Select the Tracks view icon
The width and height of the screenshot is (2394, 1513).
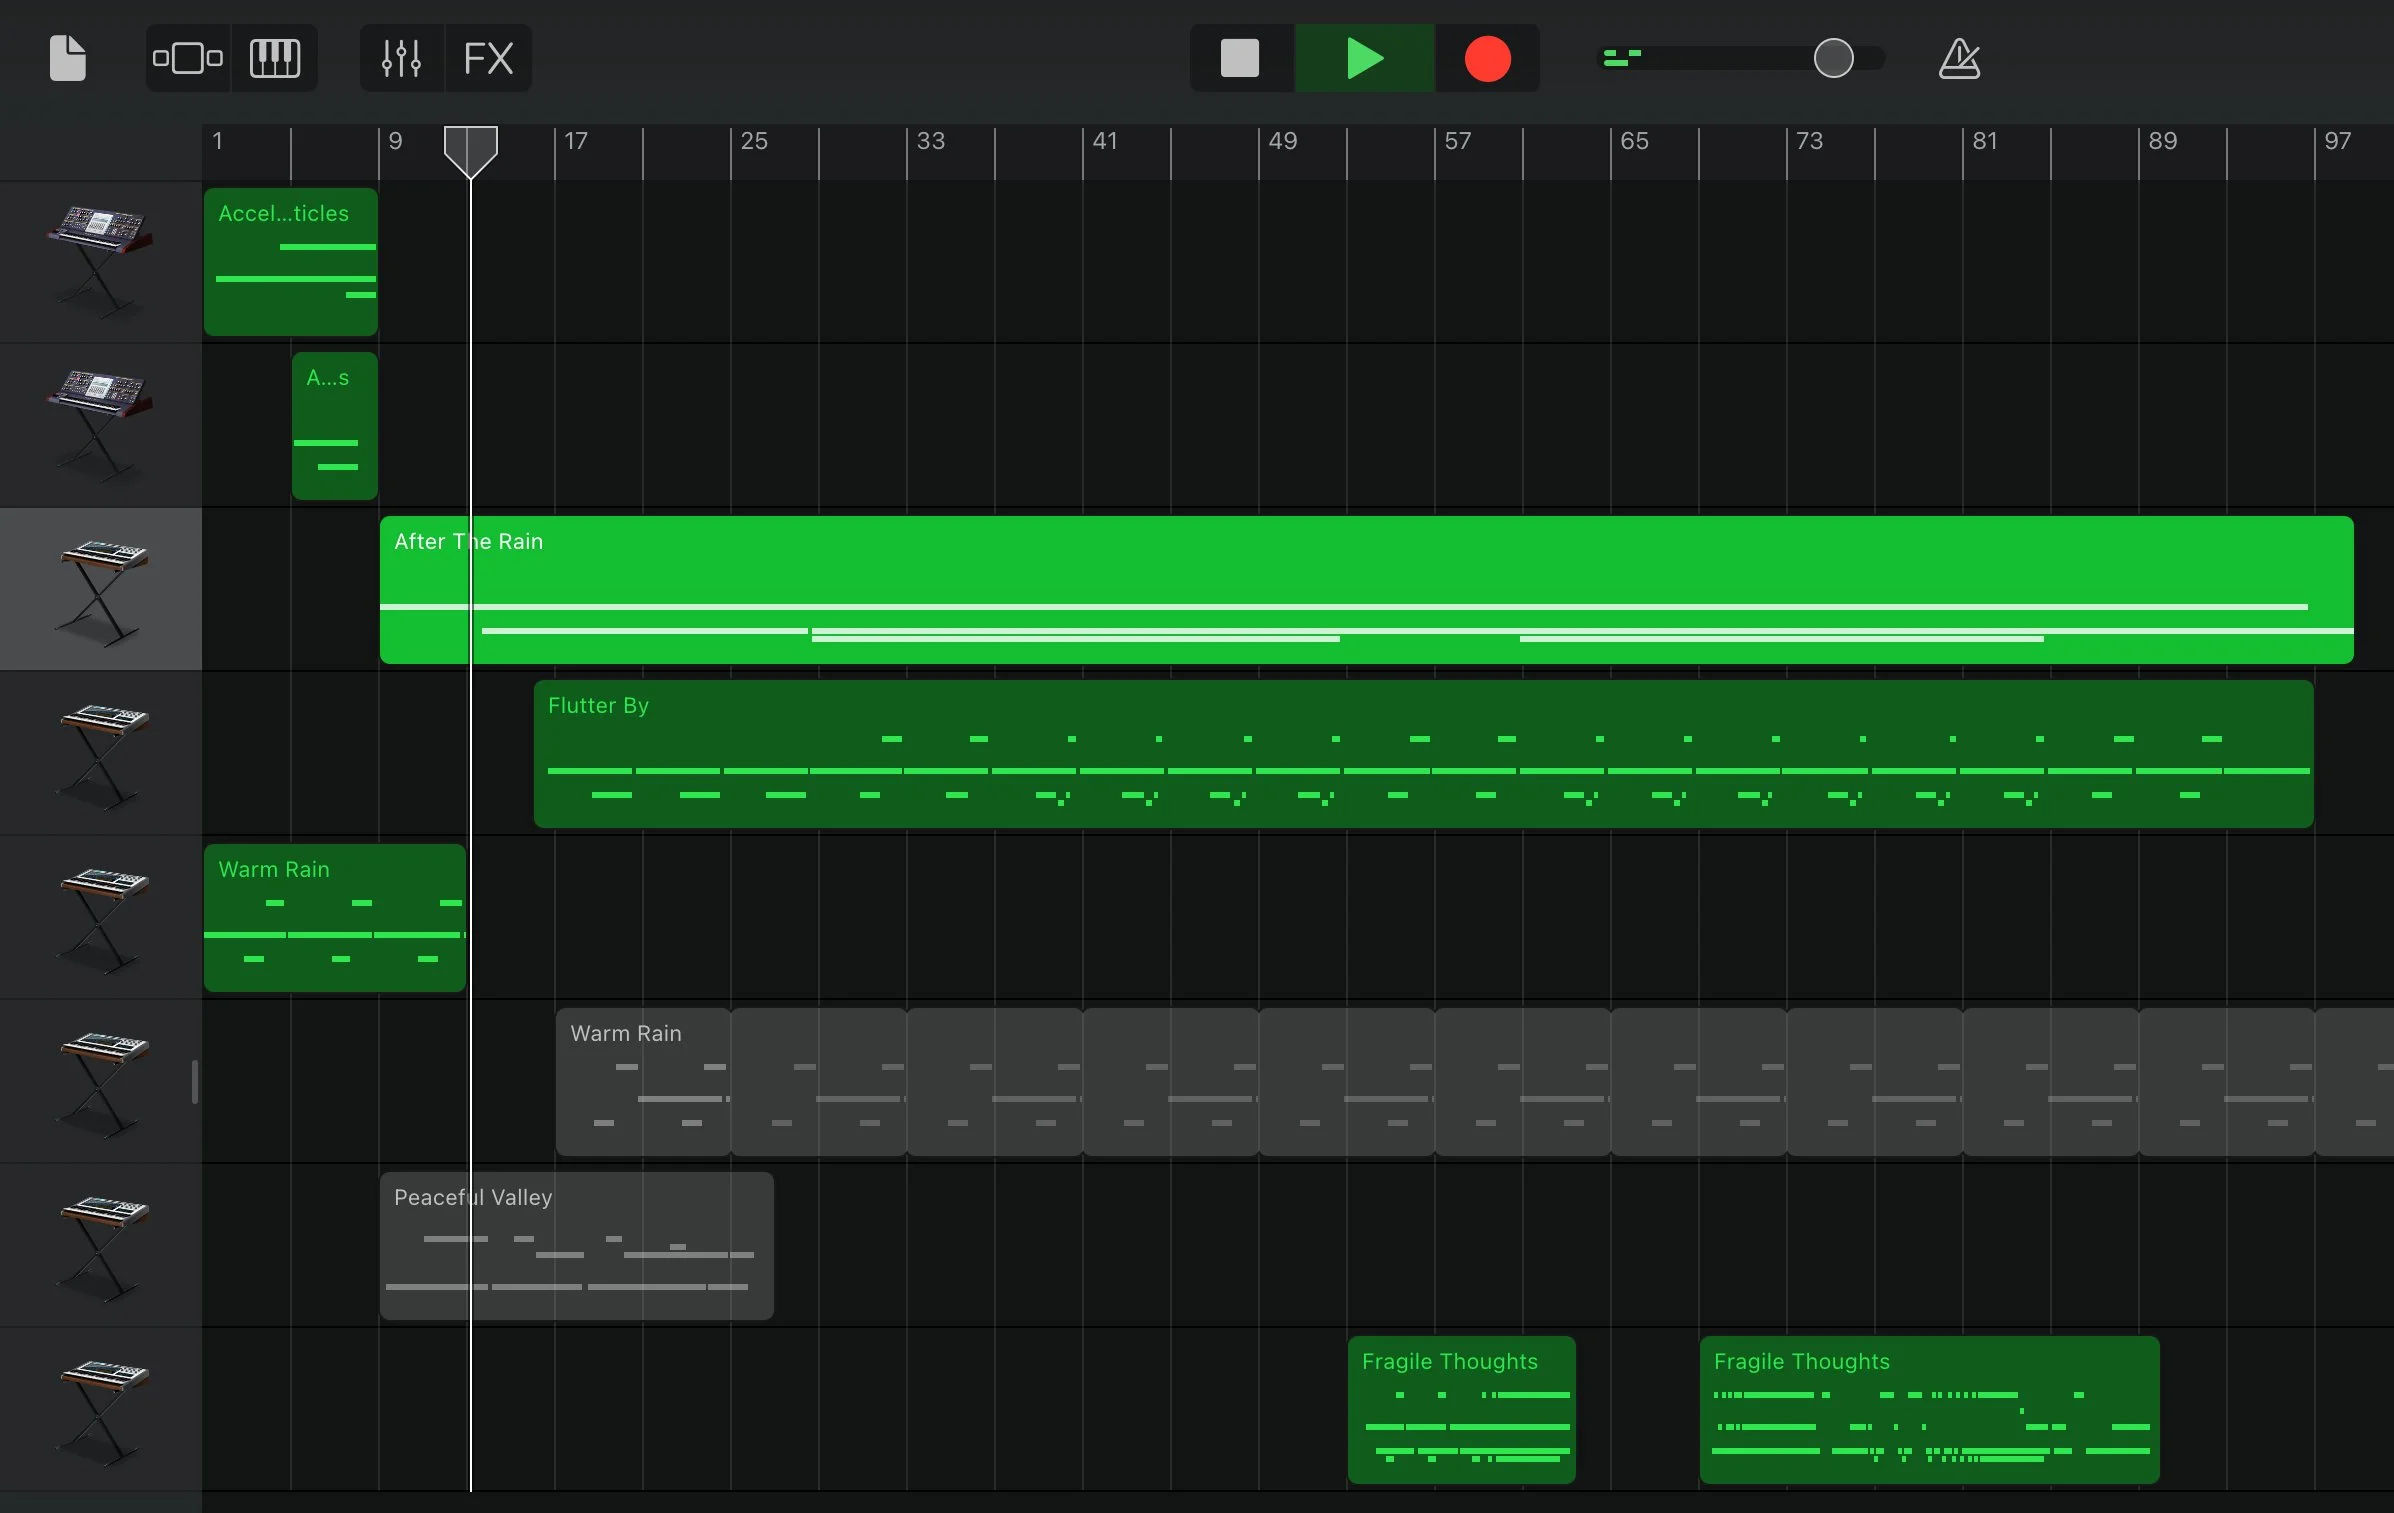(x=188, y=57)
